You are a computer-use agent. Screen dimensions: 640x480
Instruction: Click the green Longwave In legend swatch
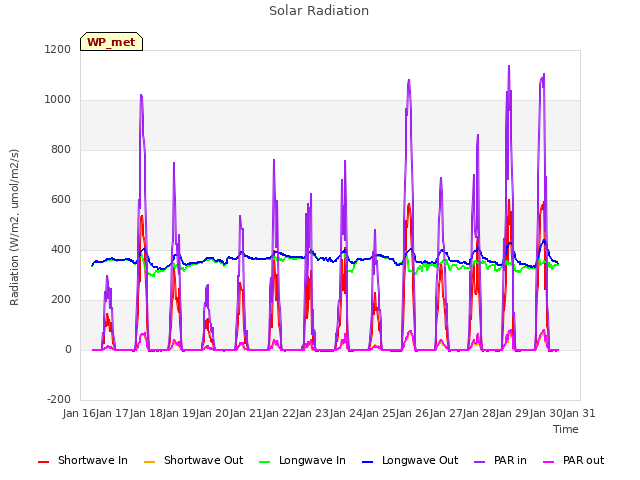pyautogui.click(x=264, y=462)
